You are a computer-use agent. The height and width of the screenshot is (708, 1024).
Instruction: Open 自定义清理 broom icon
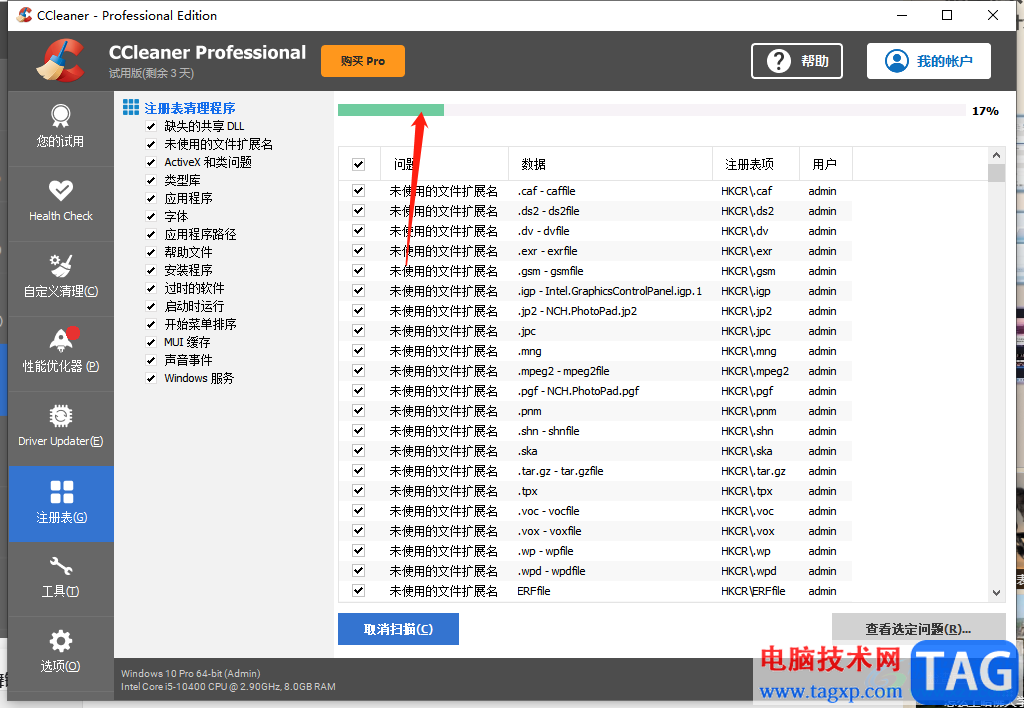61,266
